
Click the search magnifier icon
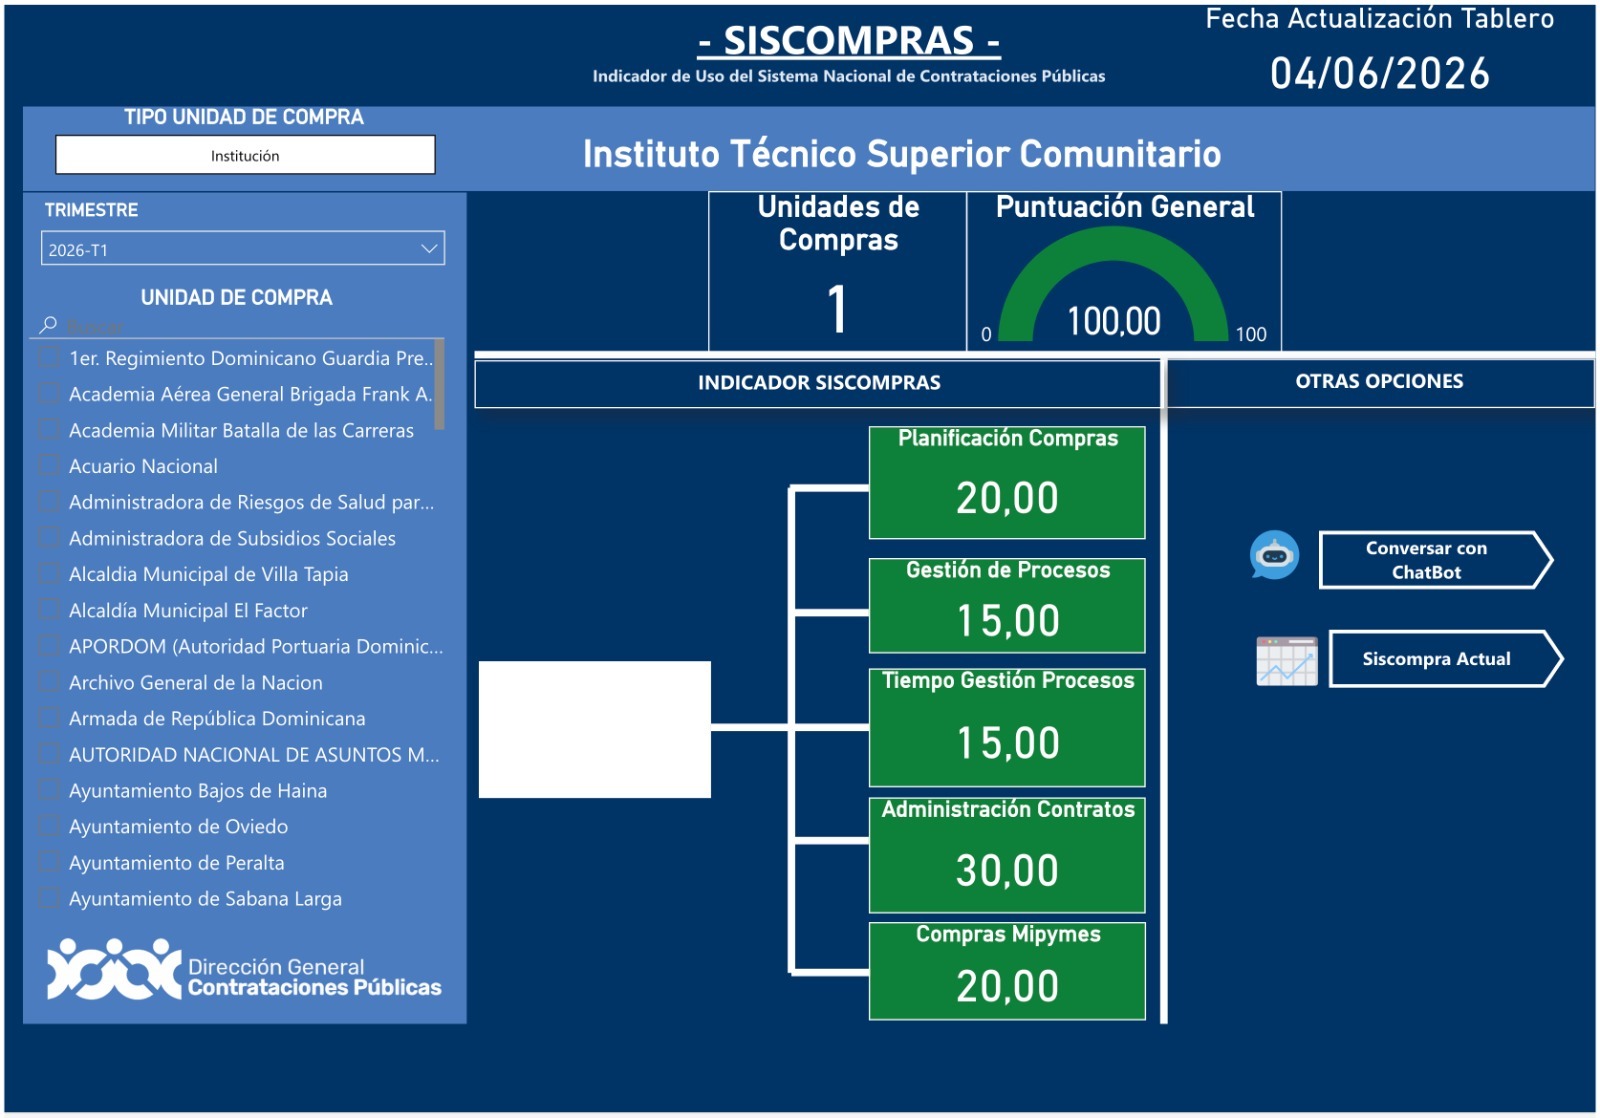[x=48, y=325]
